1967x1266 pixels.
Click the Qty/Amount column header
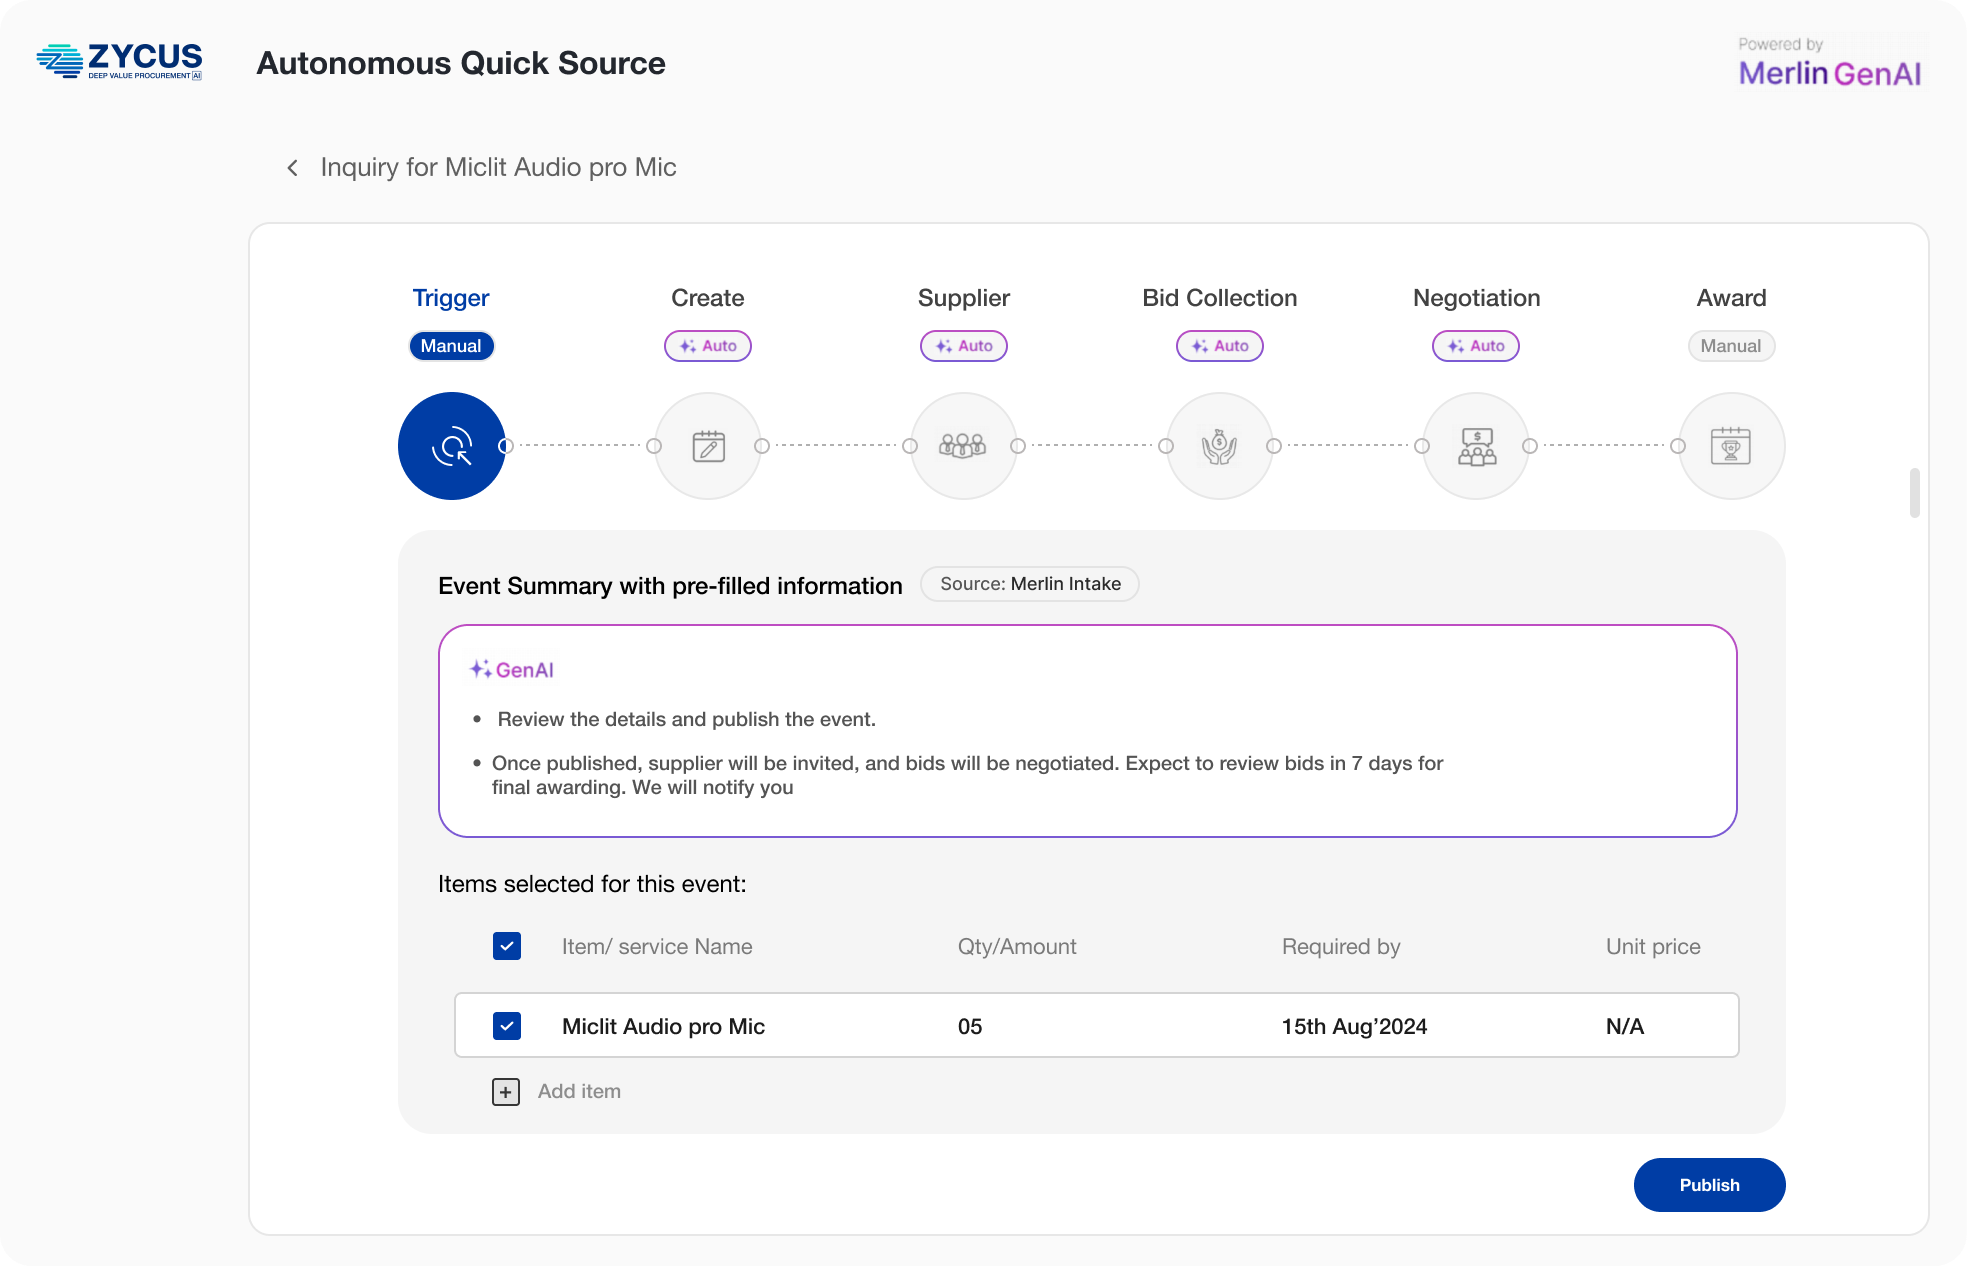click(x=1017, y=947)
